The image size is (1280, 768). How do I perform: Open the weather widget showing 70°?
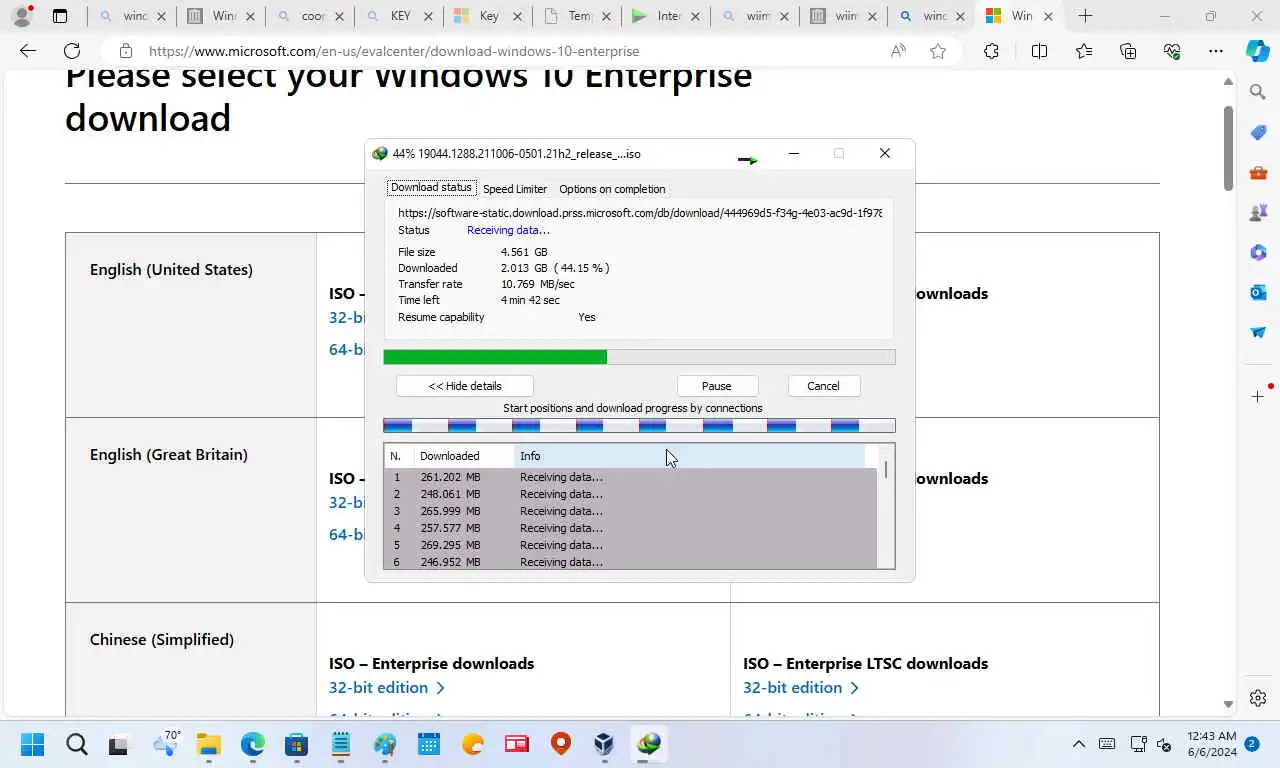[165, 743]
